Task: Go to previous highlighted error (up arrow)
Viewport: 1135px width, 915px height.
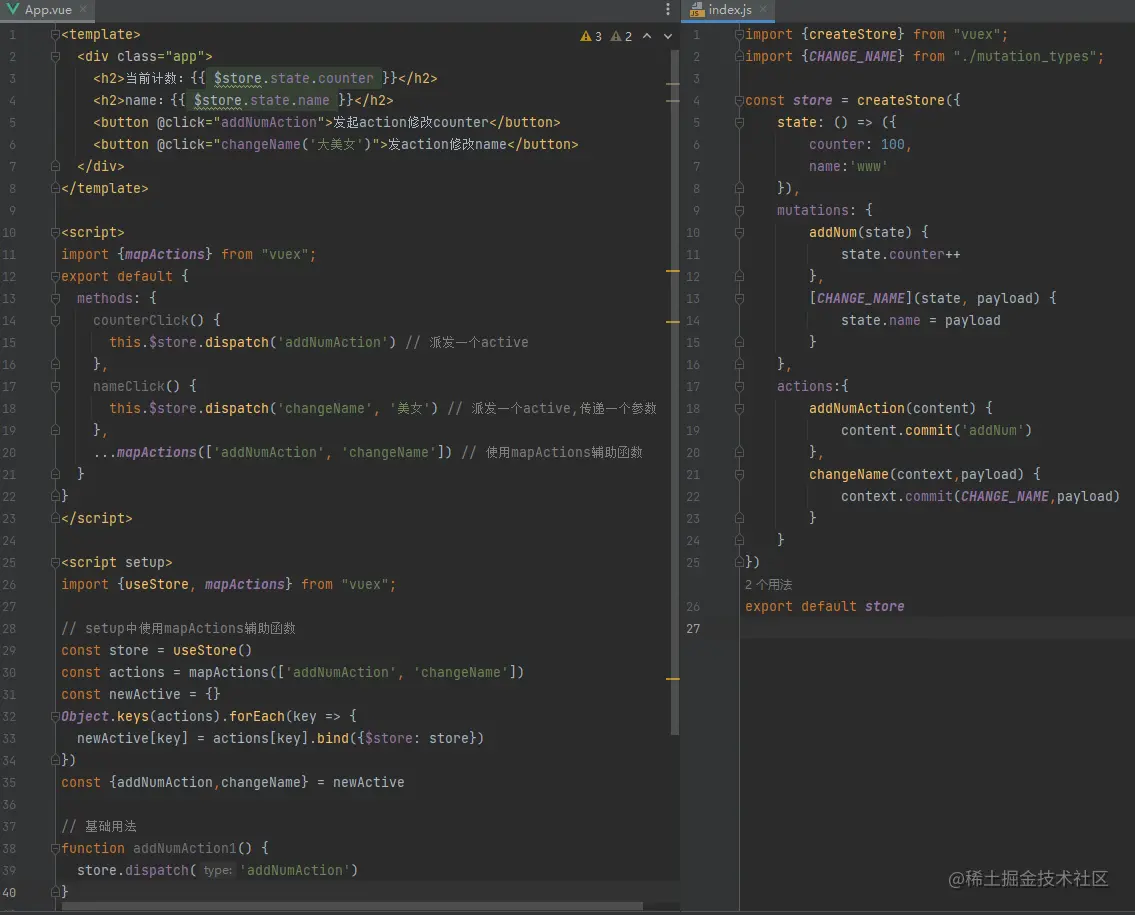Action: (x=647, y=36)
